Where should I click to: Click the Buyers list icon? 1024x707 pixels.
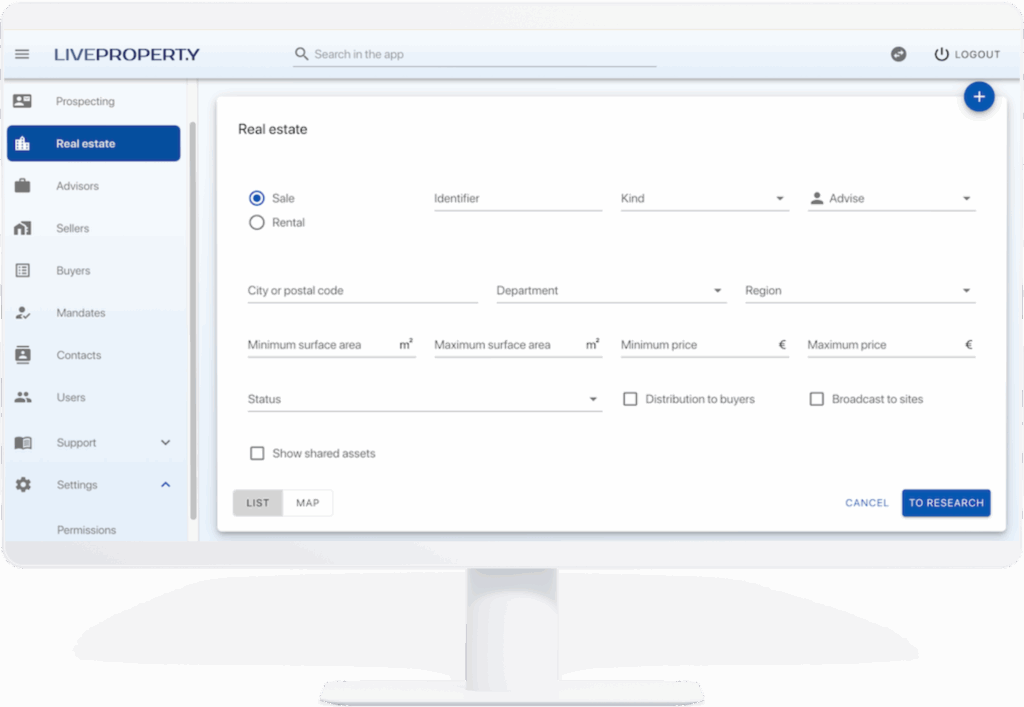[x=23, y=271]
